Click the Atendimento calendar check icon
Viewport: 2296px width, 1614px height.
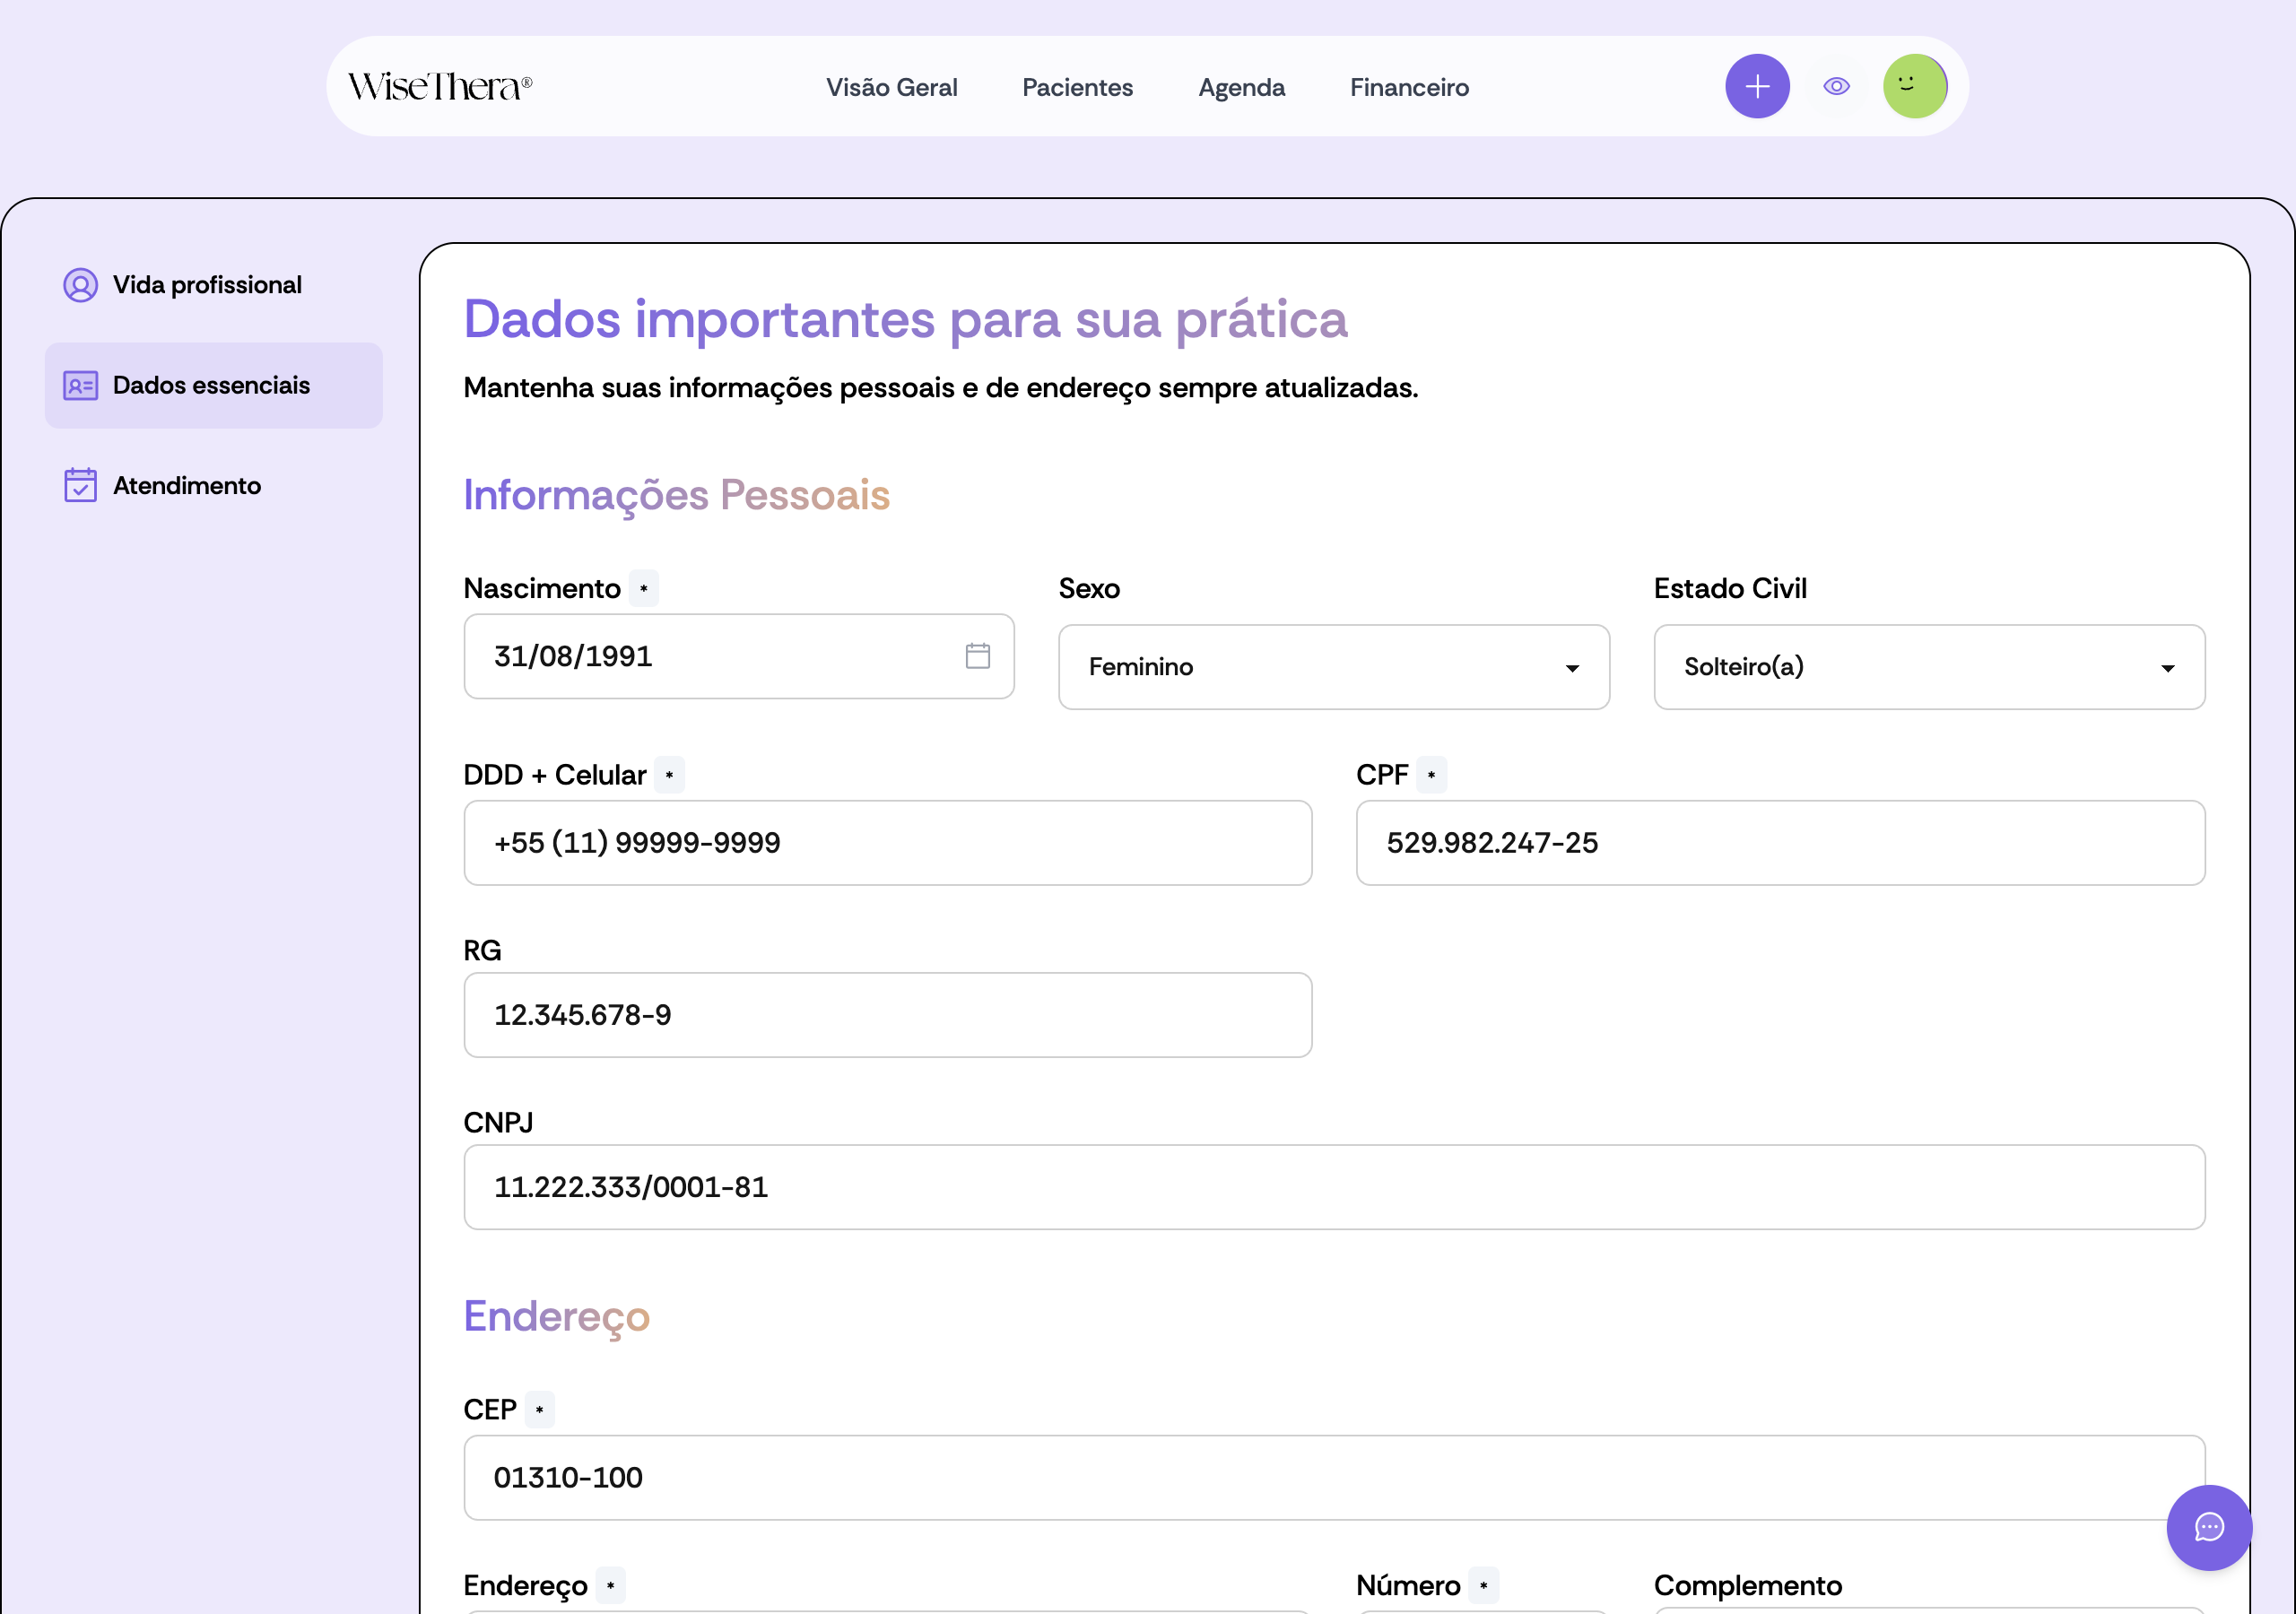(x=81, y=485)
